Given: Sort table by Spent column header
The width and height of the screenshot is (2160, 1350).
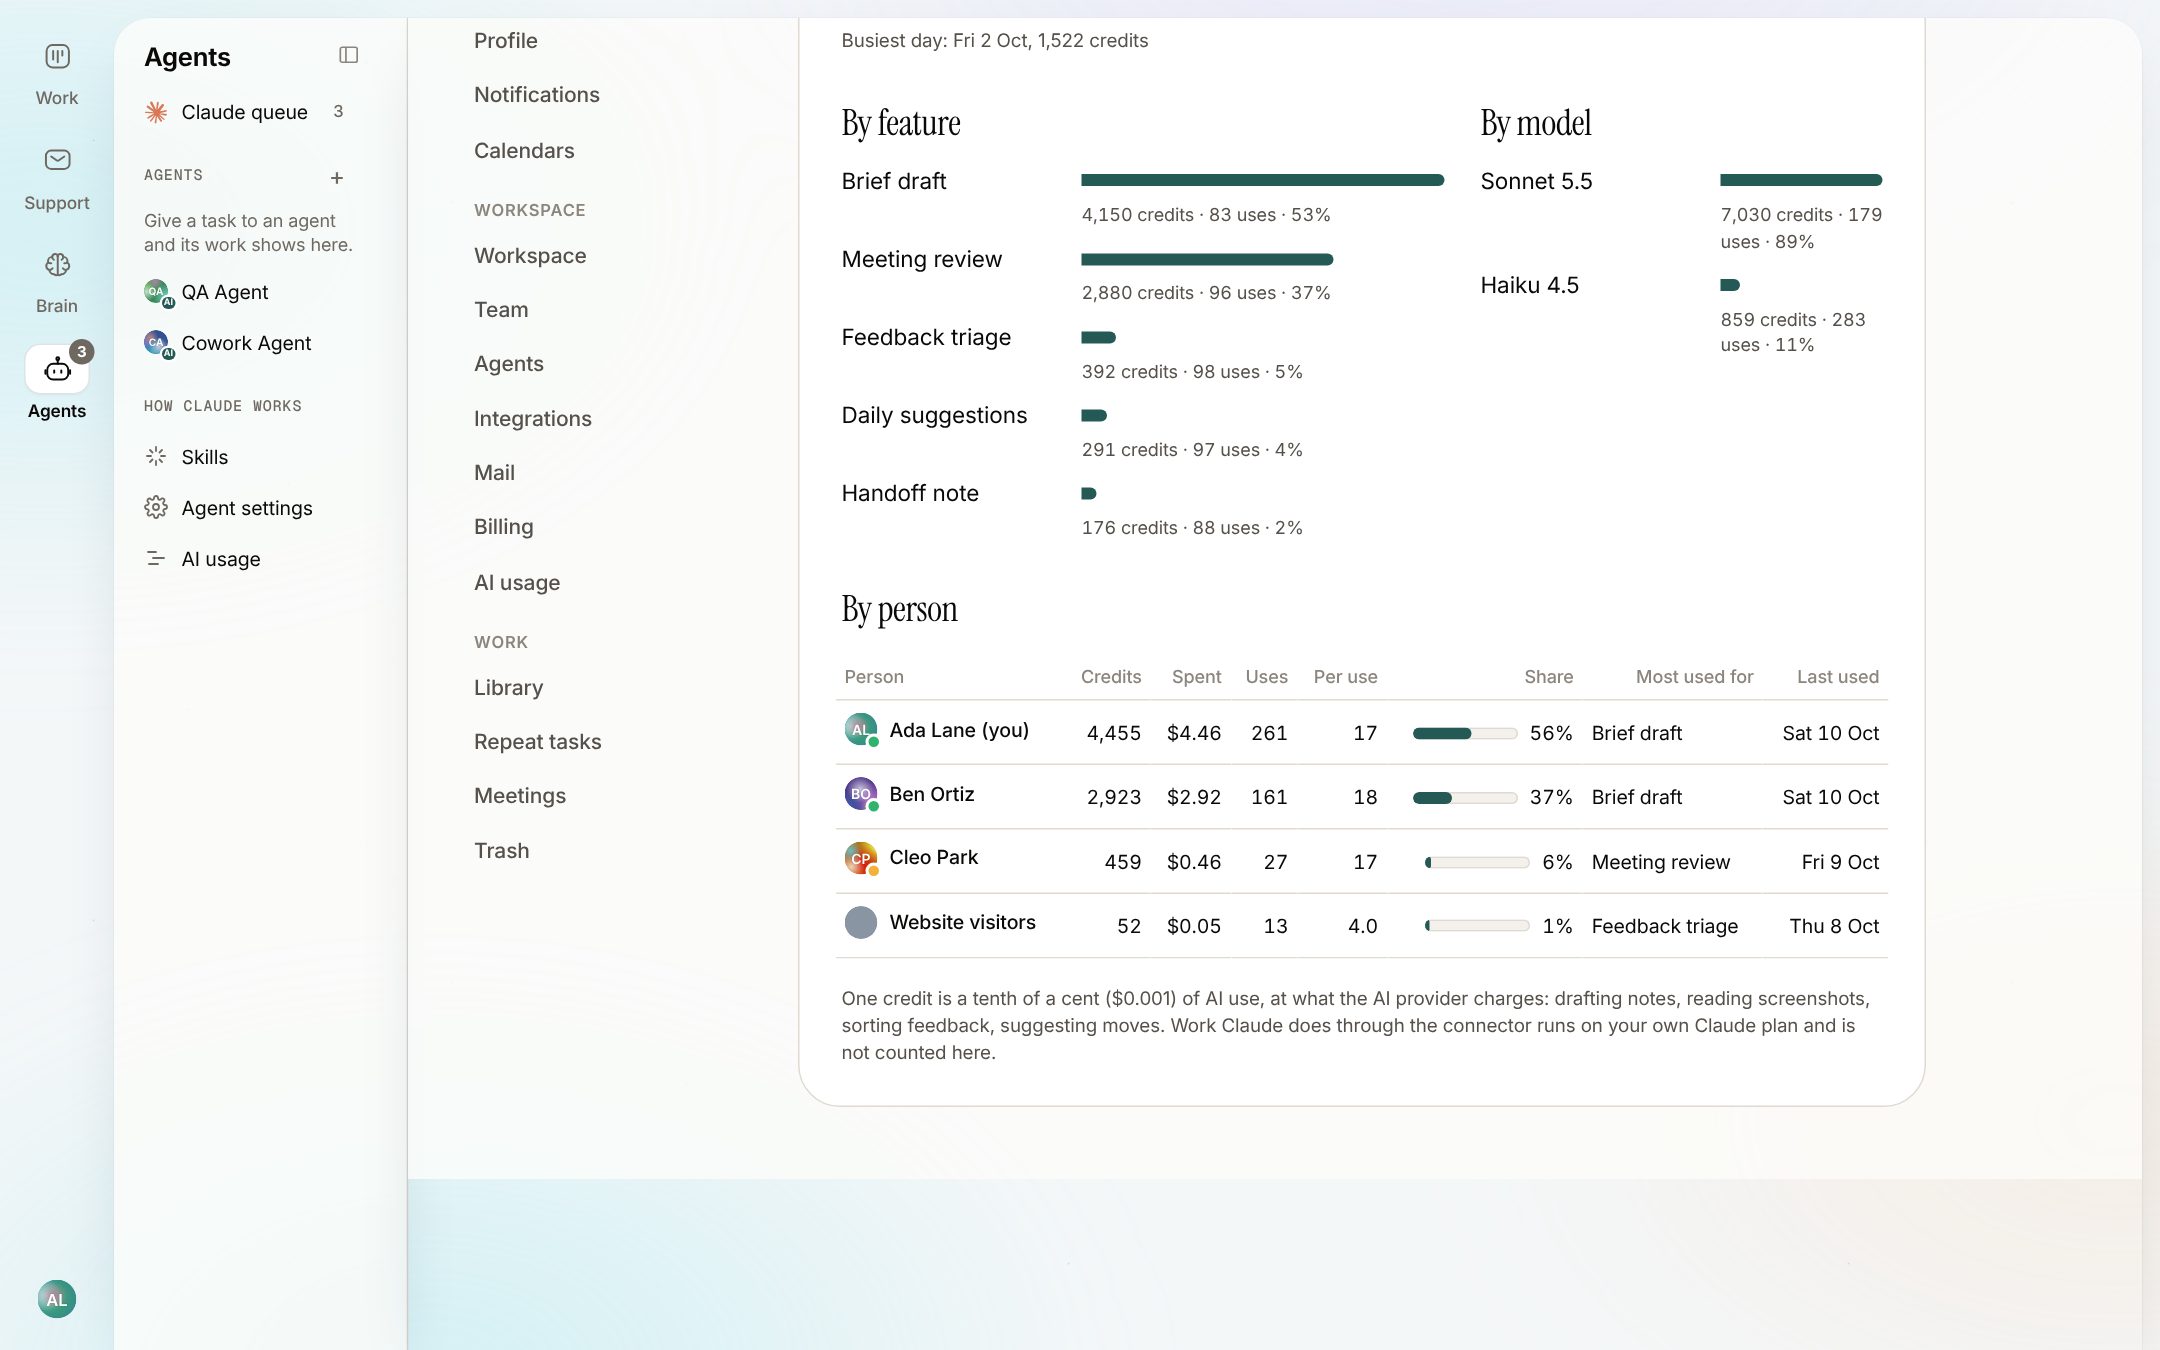Looking at the screenshot, I should [x=1197, y=676].
